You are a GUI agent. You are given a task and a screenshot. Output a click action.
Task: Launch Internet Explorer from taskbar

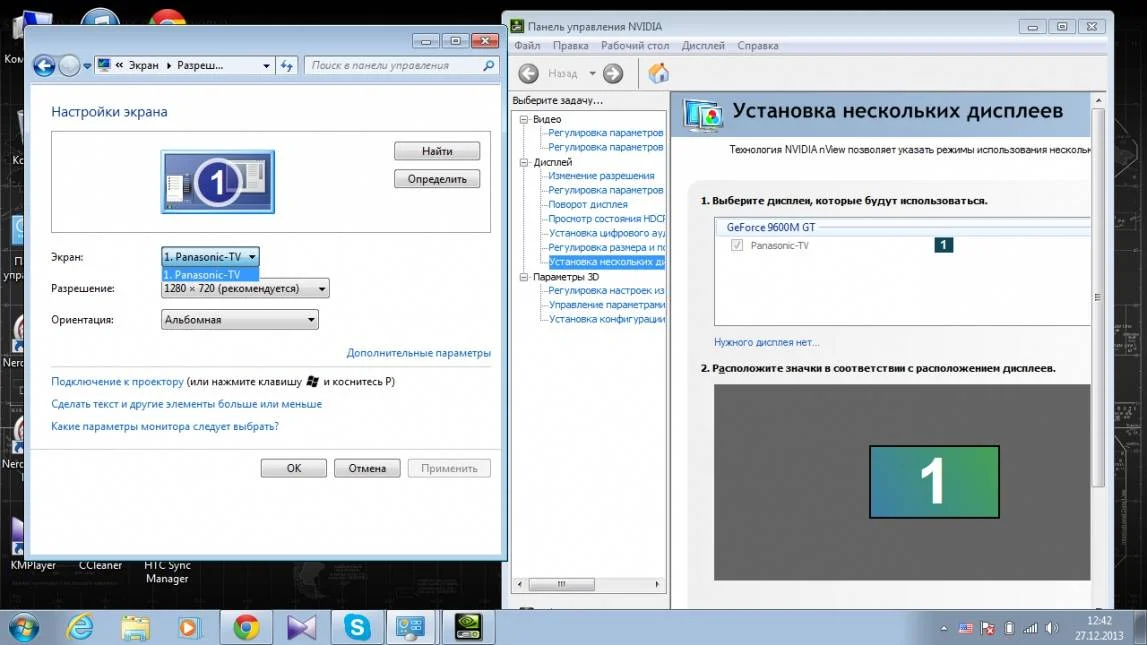coord(80,627)
